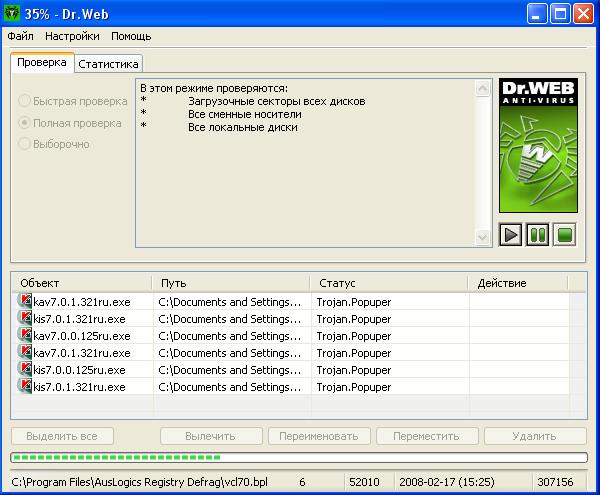This screenshot has height=495, width=600.
Task: Click scroll-down arrow in the description box
Action: 483,237
